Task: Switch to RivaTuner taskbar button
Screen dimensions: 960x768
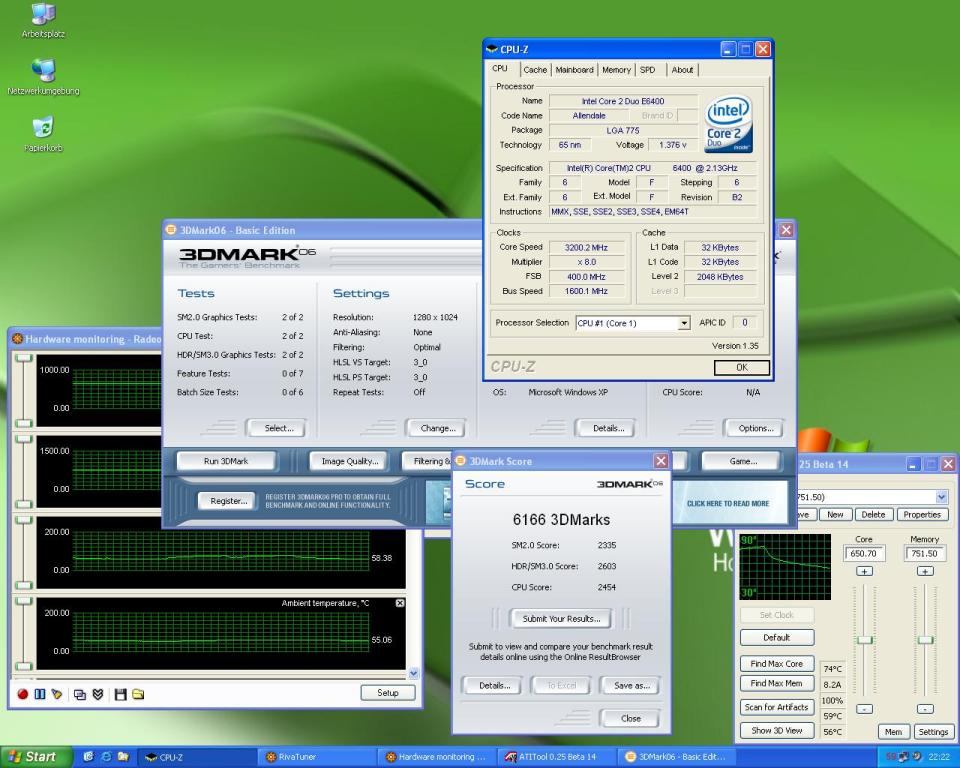Action: click(317, 757)
